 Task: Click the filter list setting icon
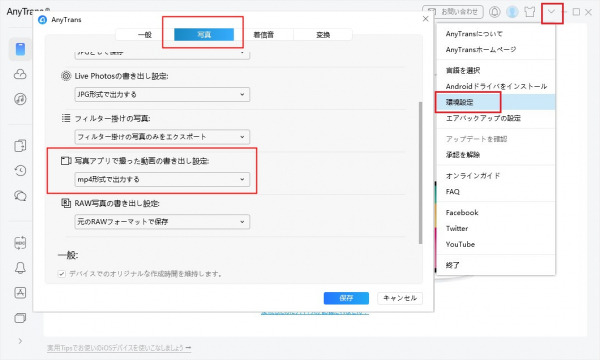pyautogui.click(x=66, y=118)
